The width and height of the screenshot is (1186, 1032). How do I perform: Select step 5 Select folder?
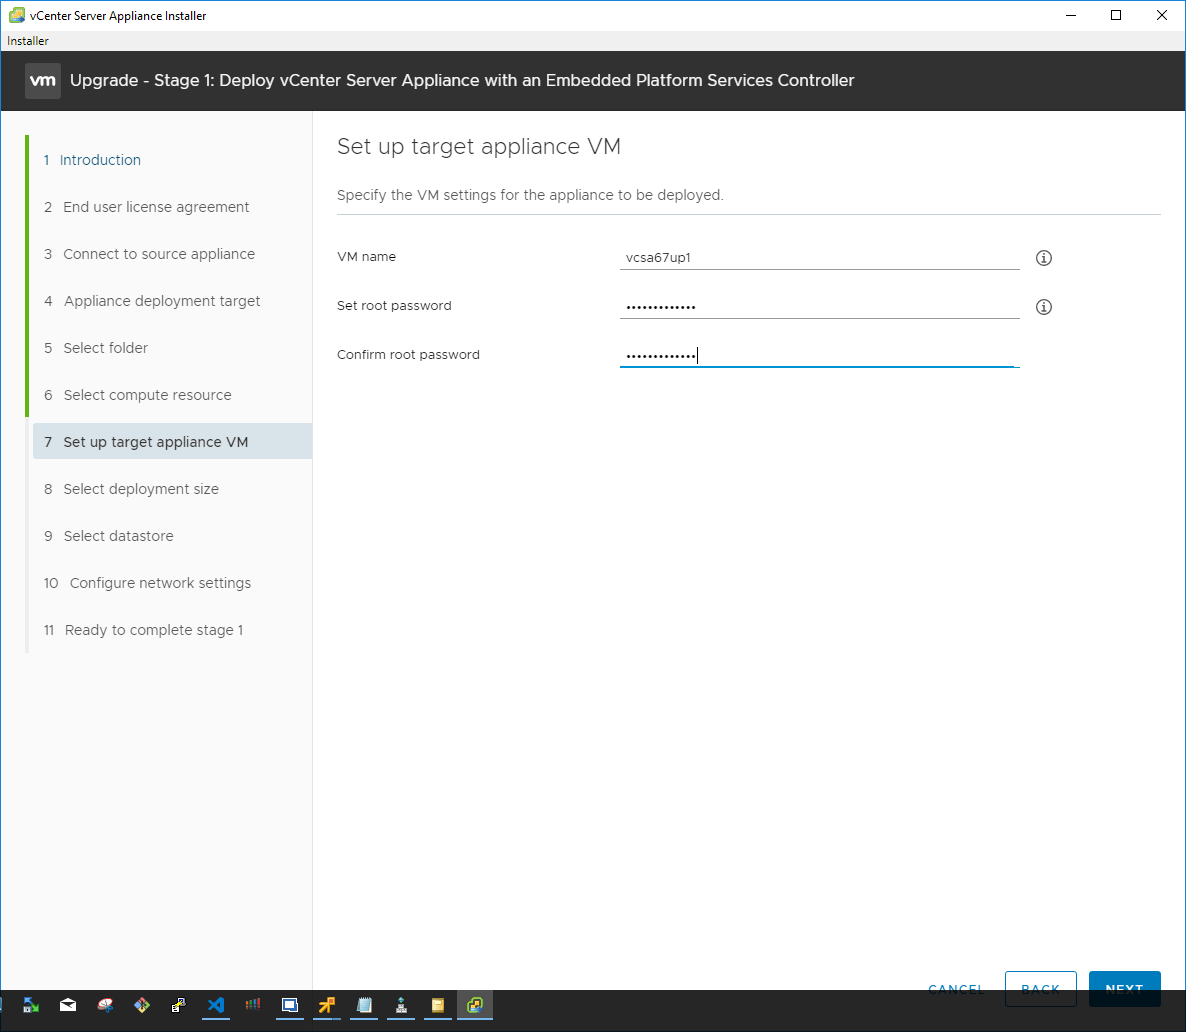(96, 347)
